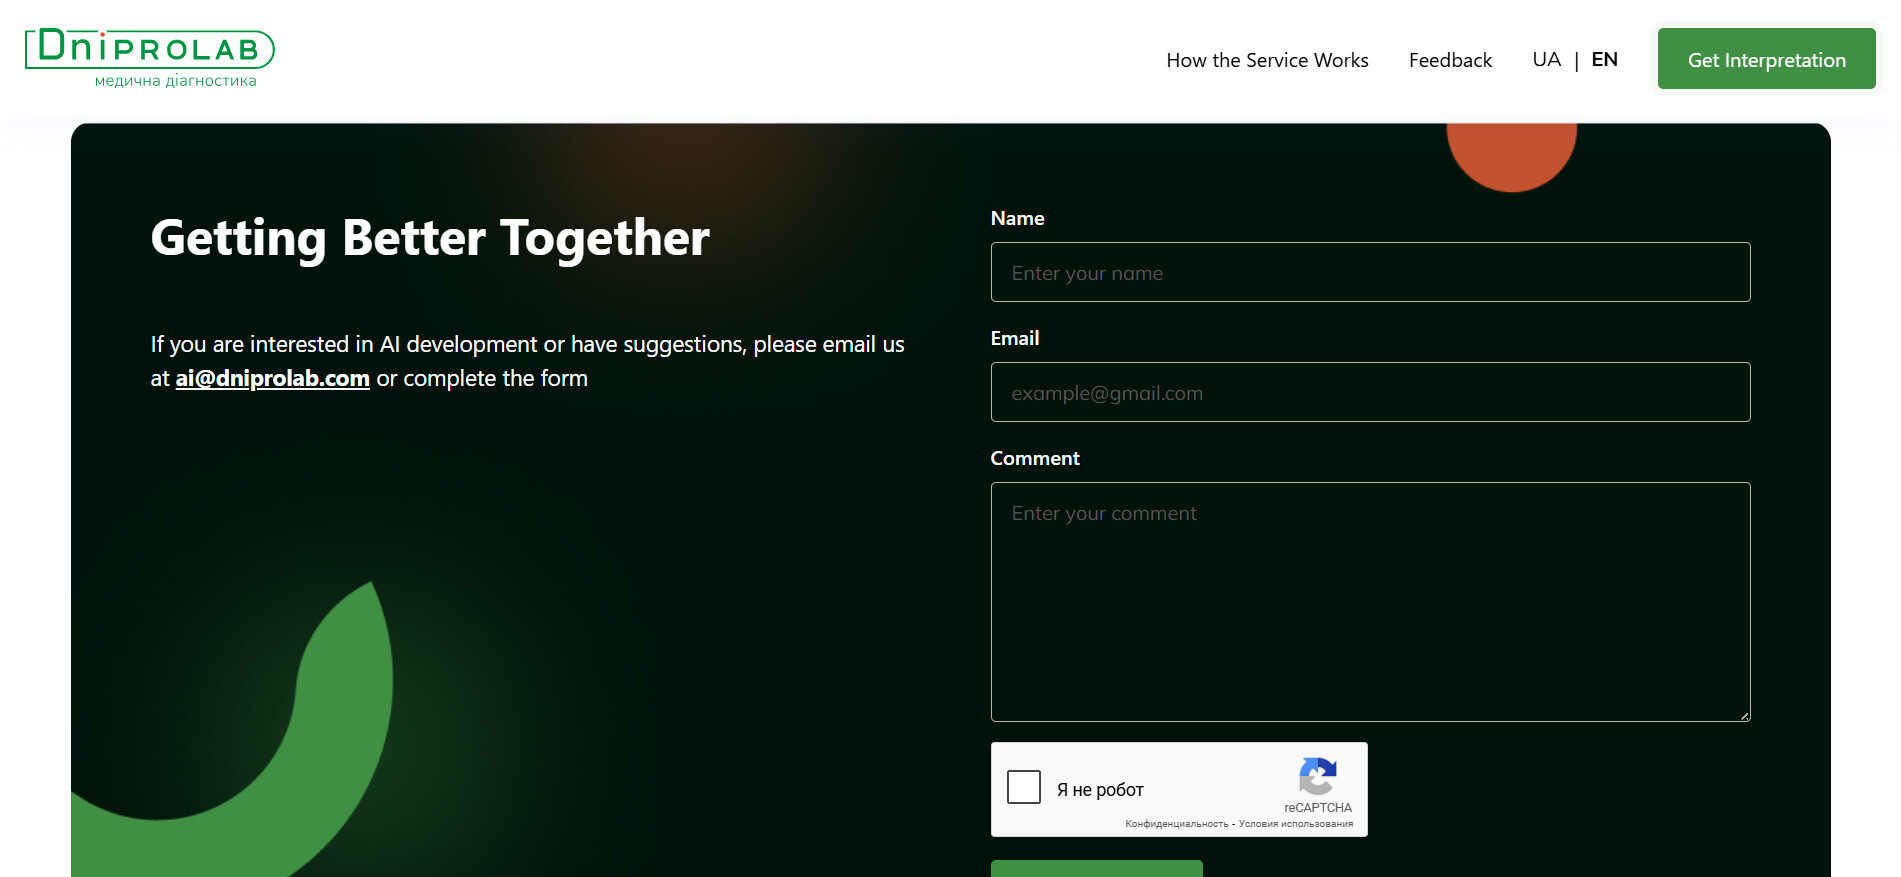The height and width of the screenshot is (877, 1901).
Task: Open reCAPTCHA Условия использования link
Action: tap(1296, 824)
